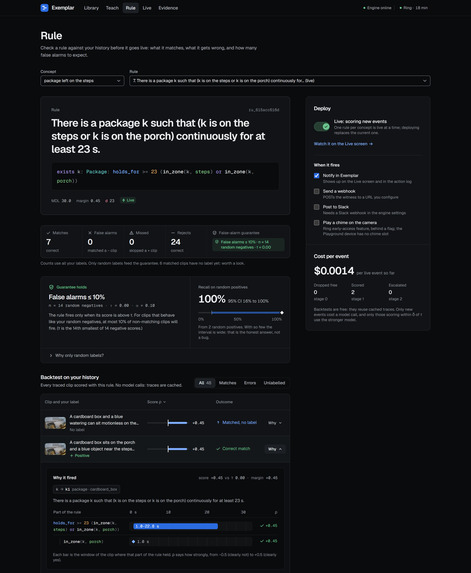Click the Why it fired heading

click(65, 478)
